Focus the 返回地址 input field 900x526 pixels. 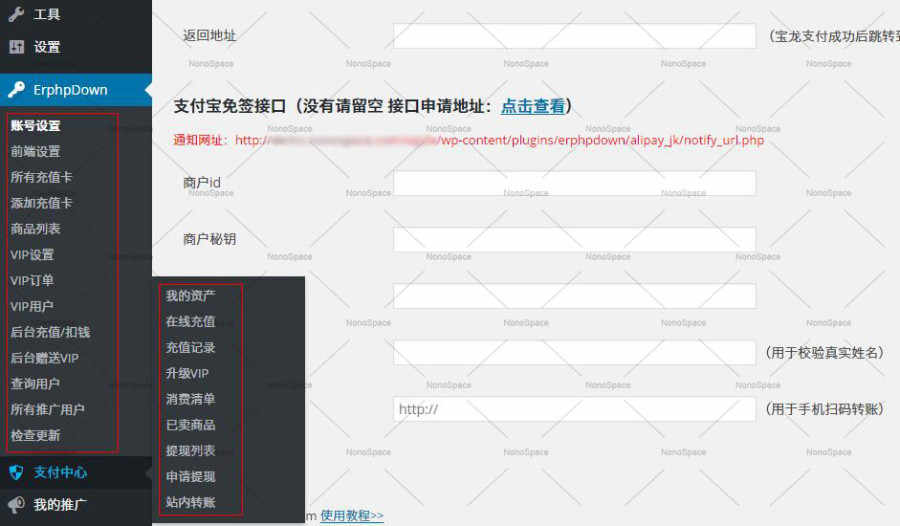coord(575,36)
